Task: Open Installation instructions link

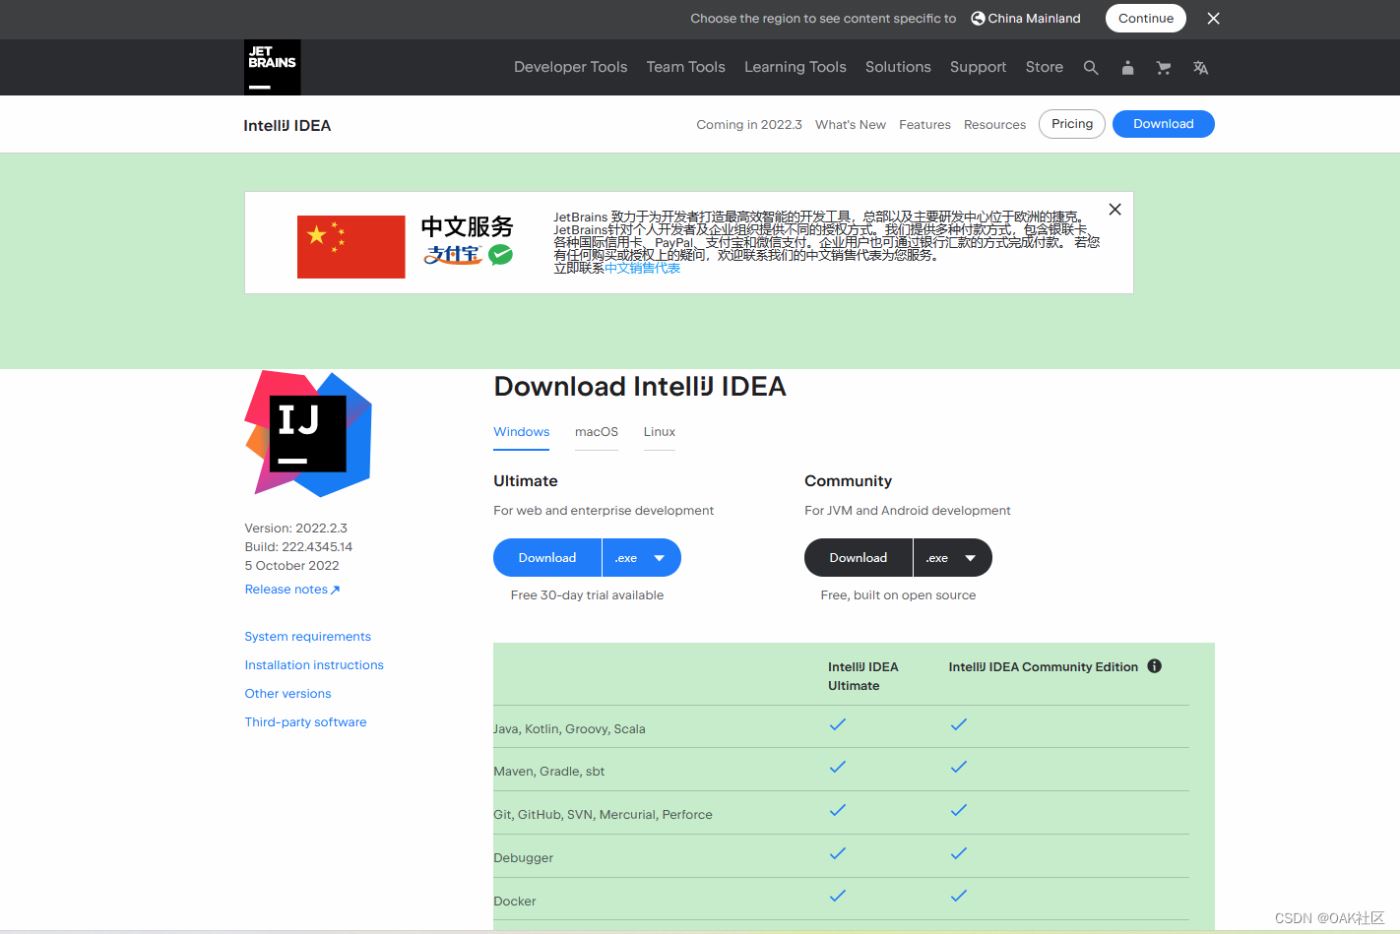Action: [314, 665]
